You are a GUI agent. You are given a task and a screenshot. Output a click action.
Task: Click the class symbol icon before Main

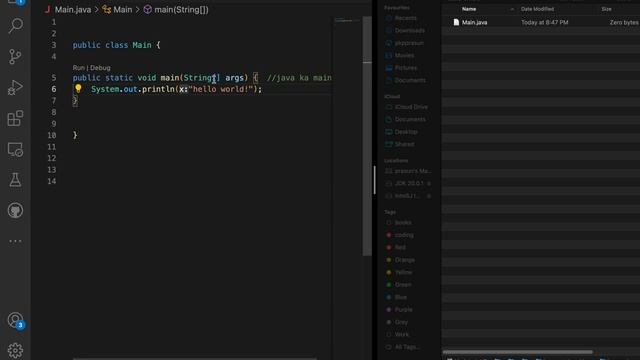click(x=107, y=9)
